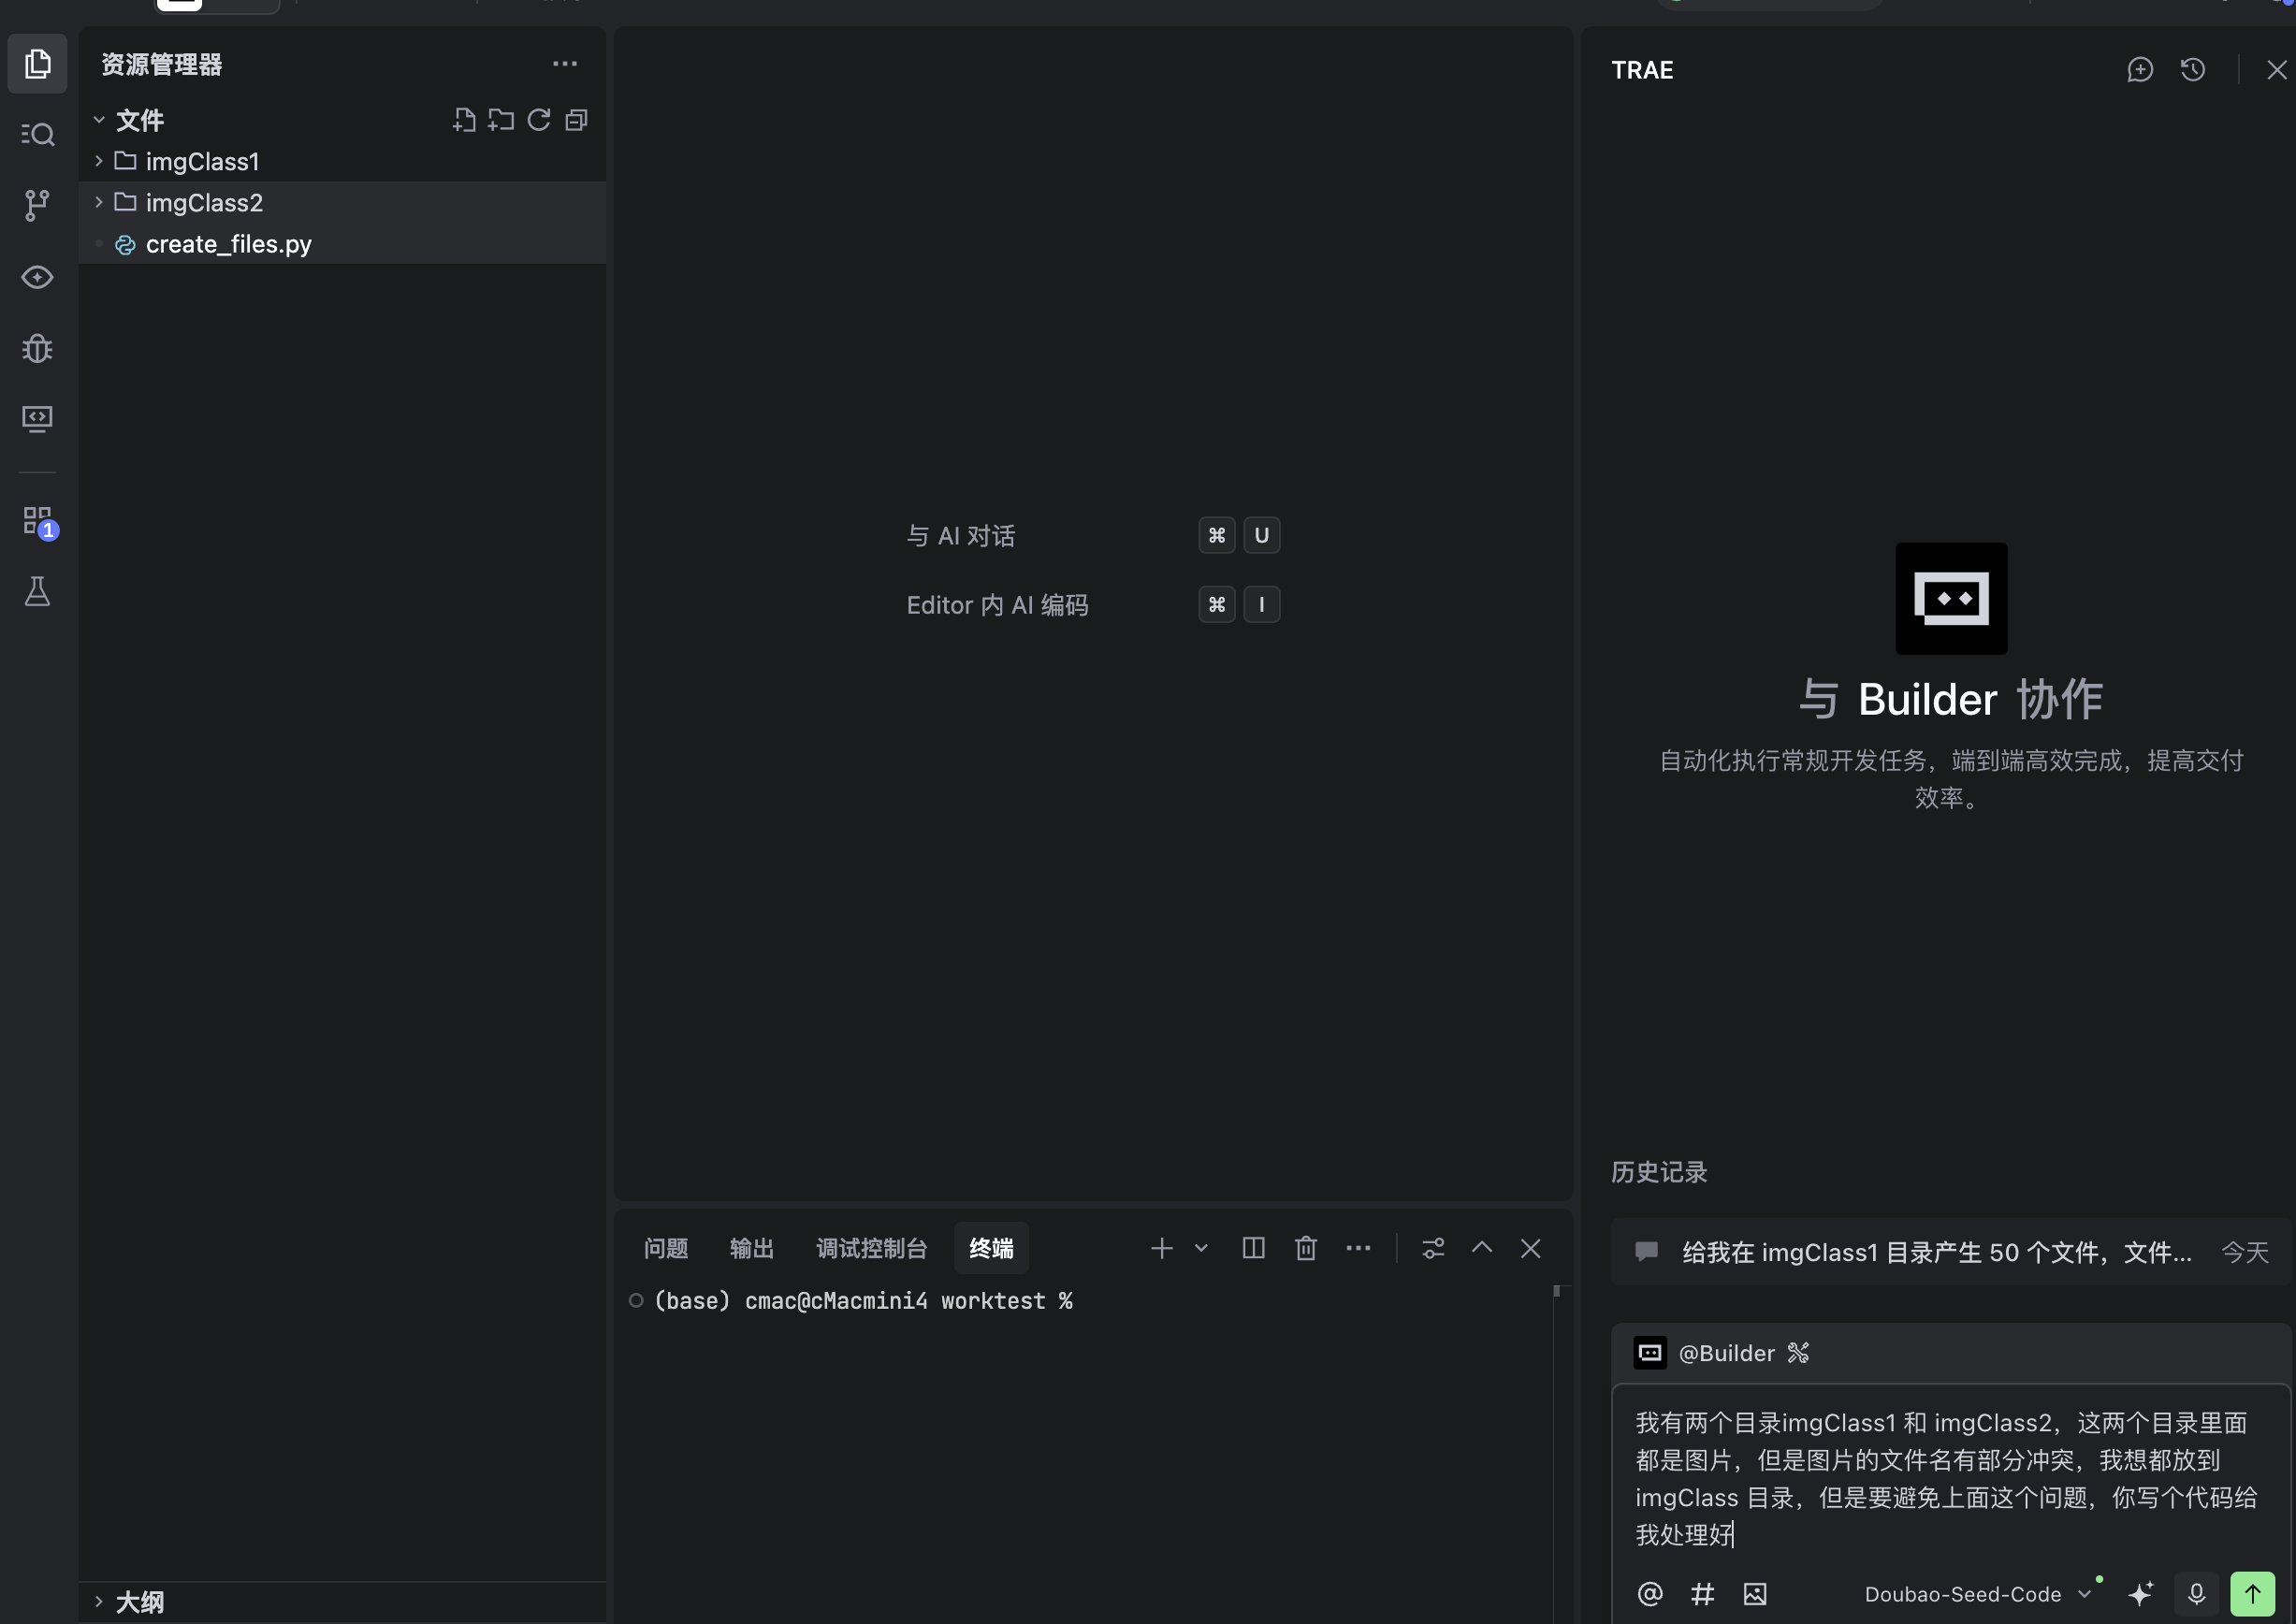The image size is (2296, 1624).
Task: Click the sparkle prompt optimize icon
Action: (2140, 1593)
